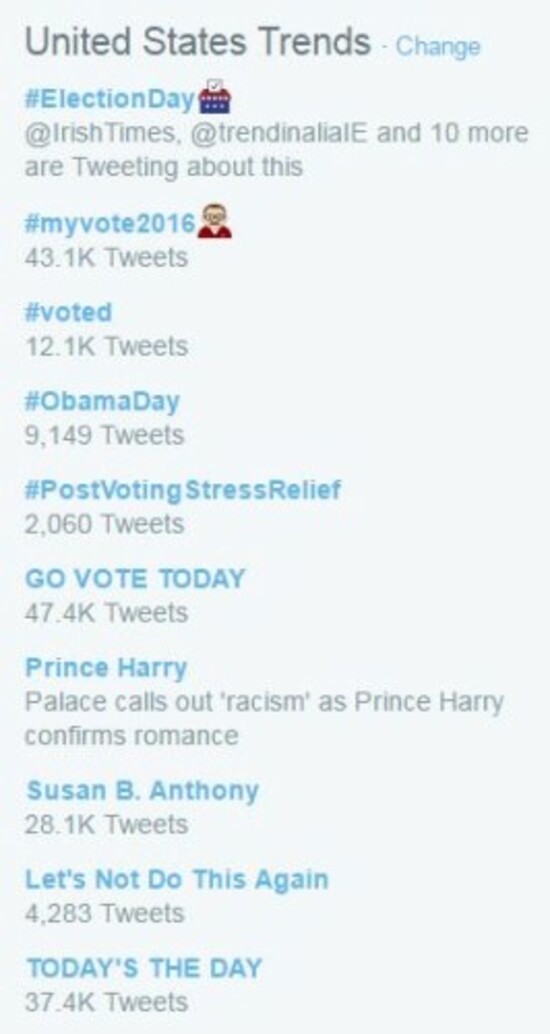Open the Susan B. Anthony trend
550x1034 pixels.
tap(142, 790)
